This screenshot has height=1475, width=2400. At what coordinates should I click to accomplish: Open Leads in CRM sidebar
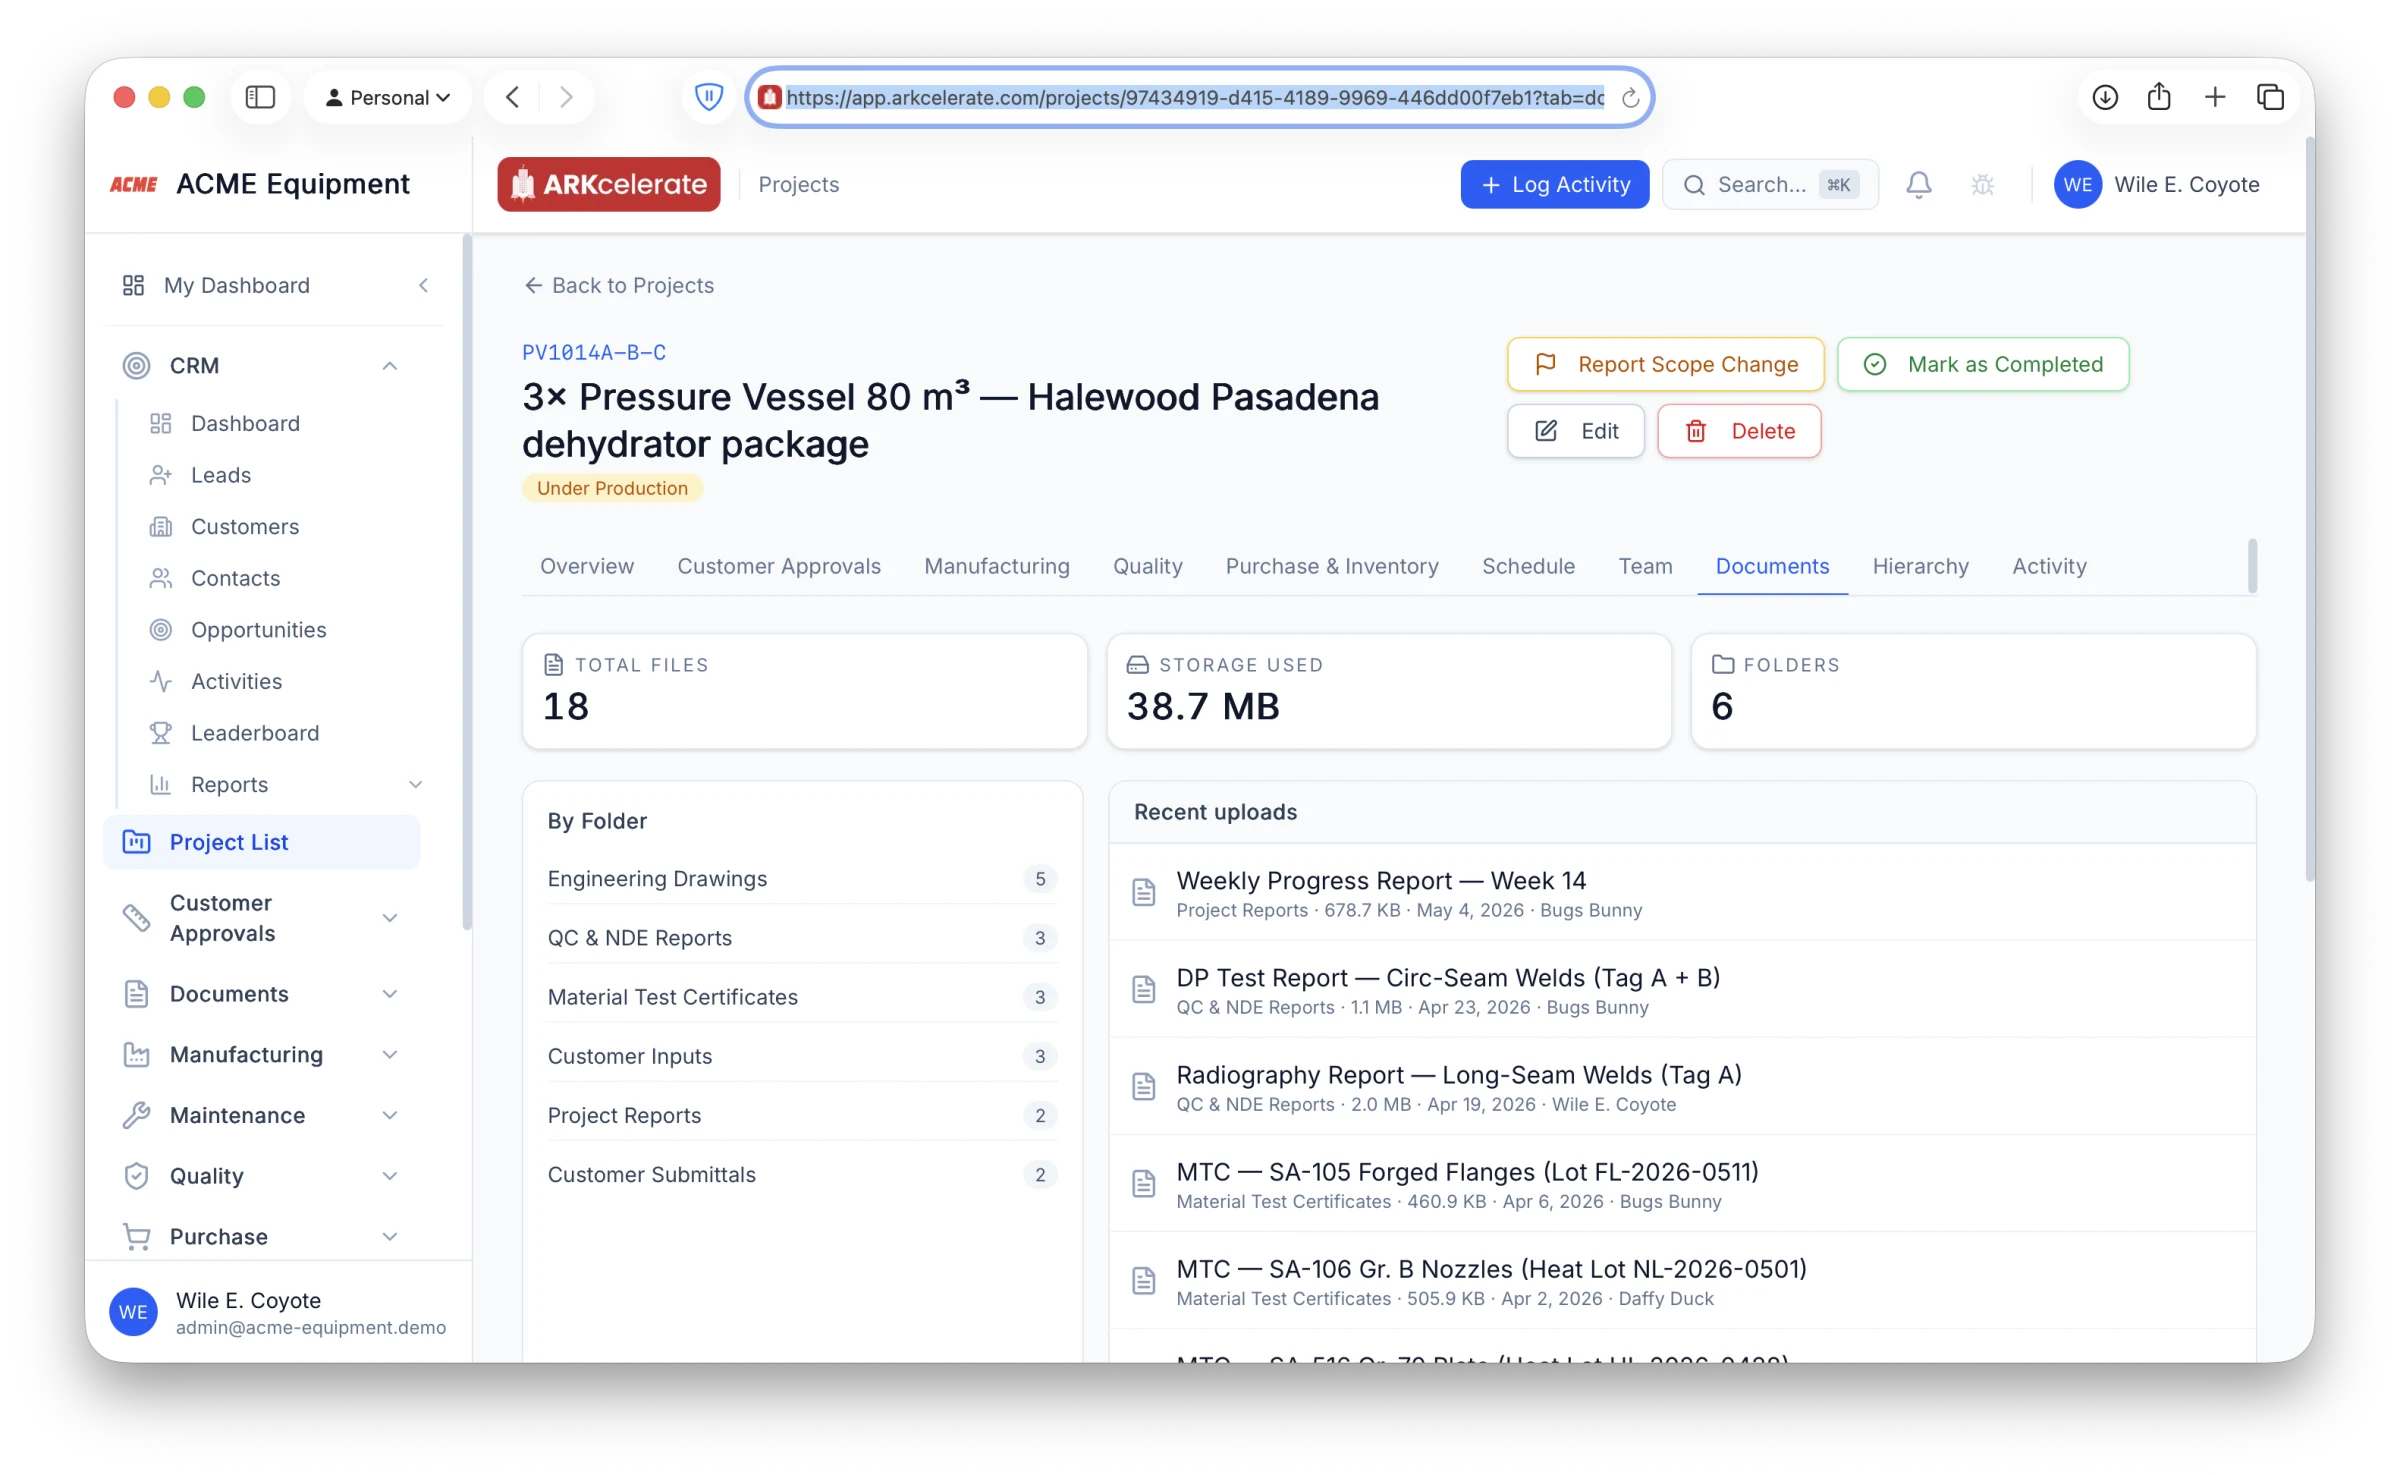[x=221, y=475]
